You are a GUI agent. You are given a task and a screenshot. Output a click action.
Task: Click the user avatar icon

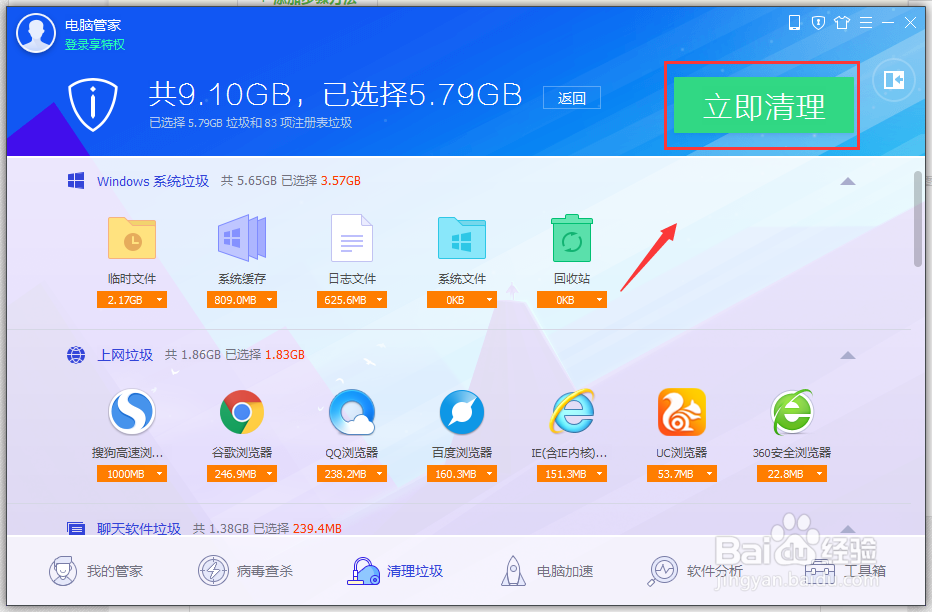(36, 33)
